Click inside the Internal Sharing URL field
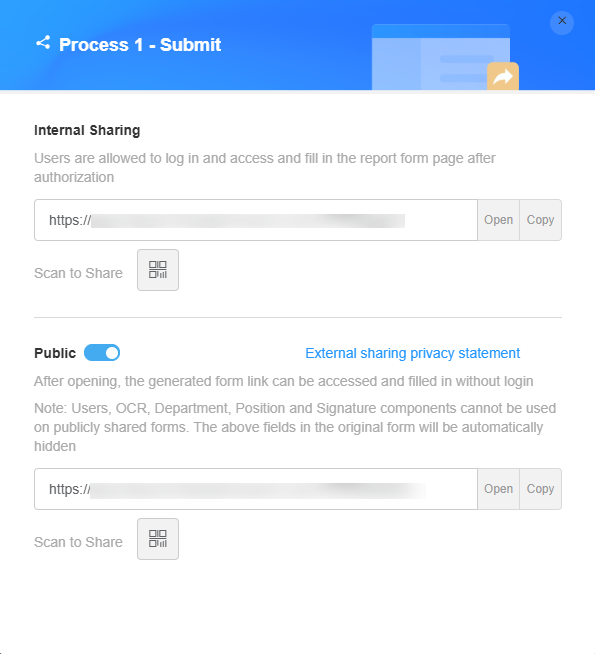The image size is (595, 654). (x=256, y=220)
